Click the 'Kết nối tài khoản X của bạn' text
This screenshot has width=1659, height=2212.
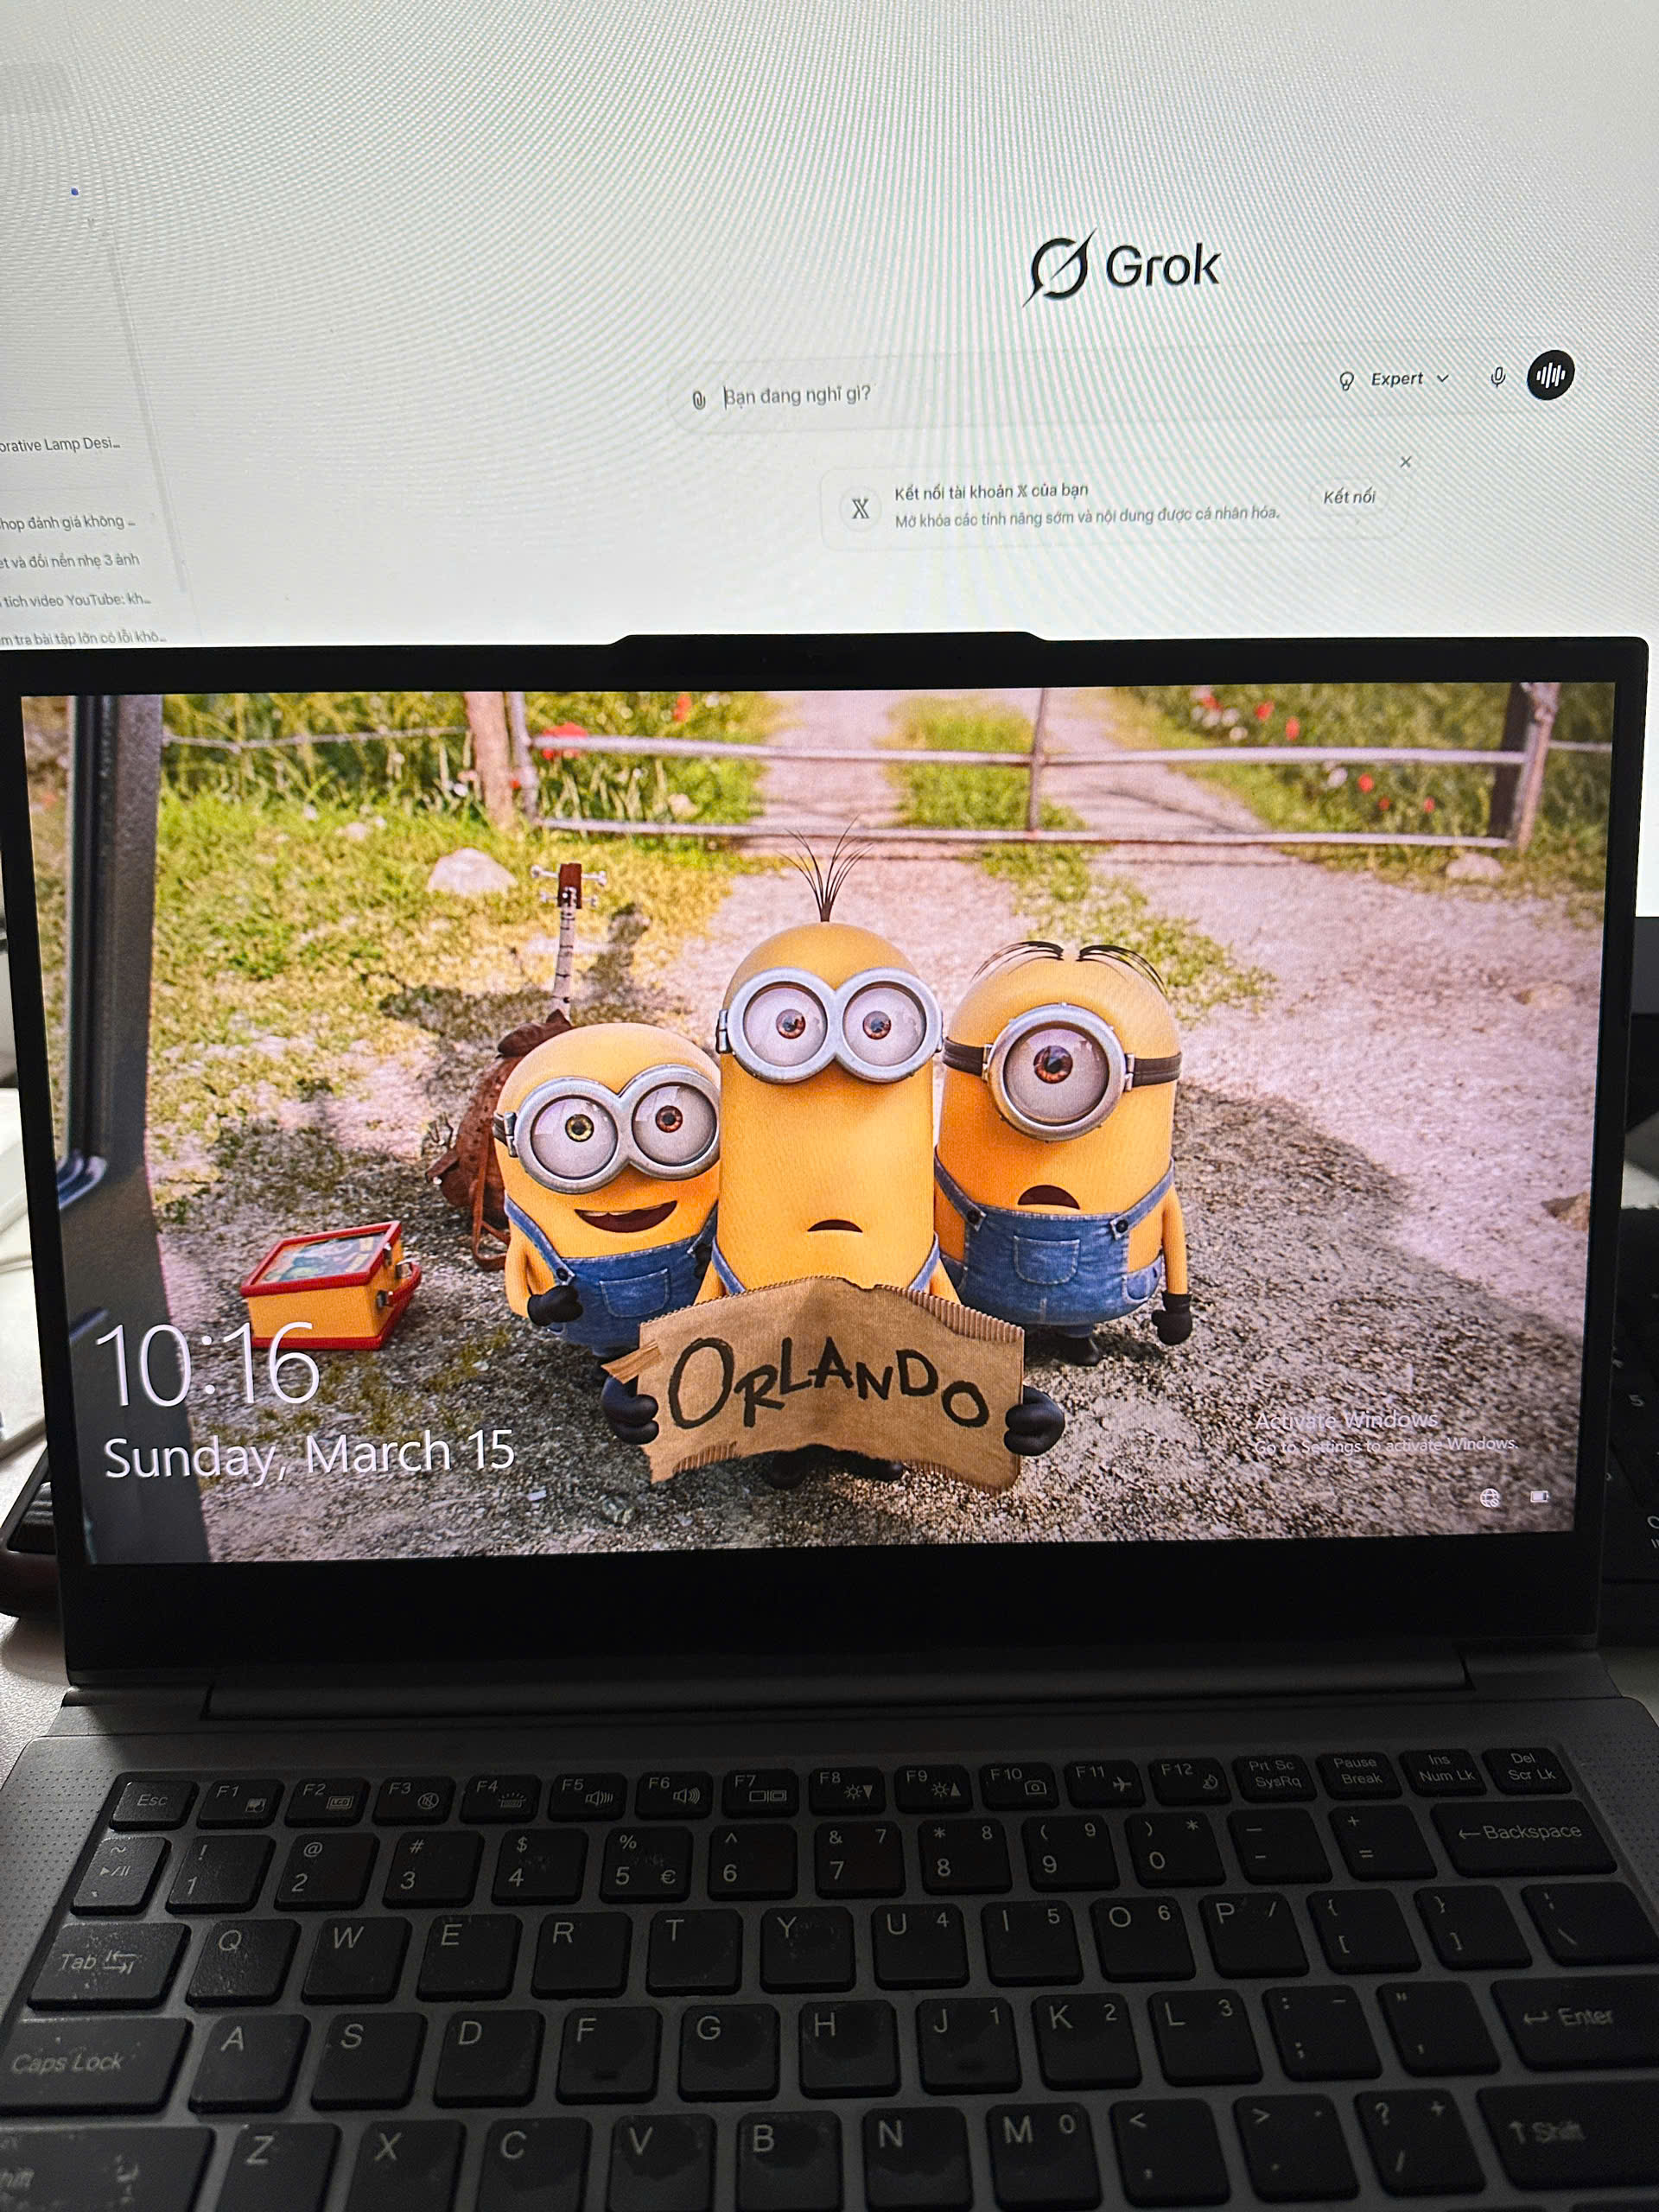990,491
